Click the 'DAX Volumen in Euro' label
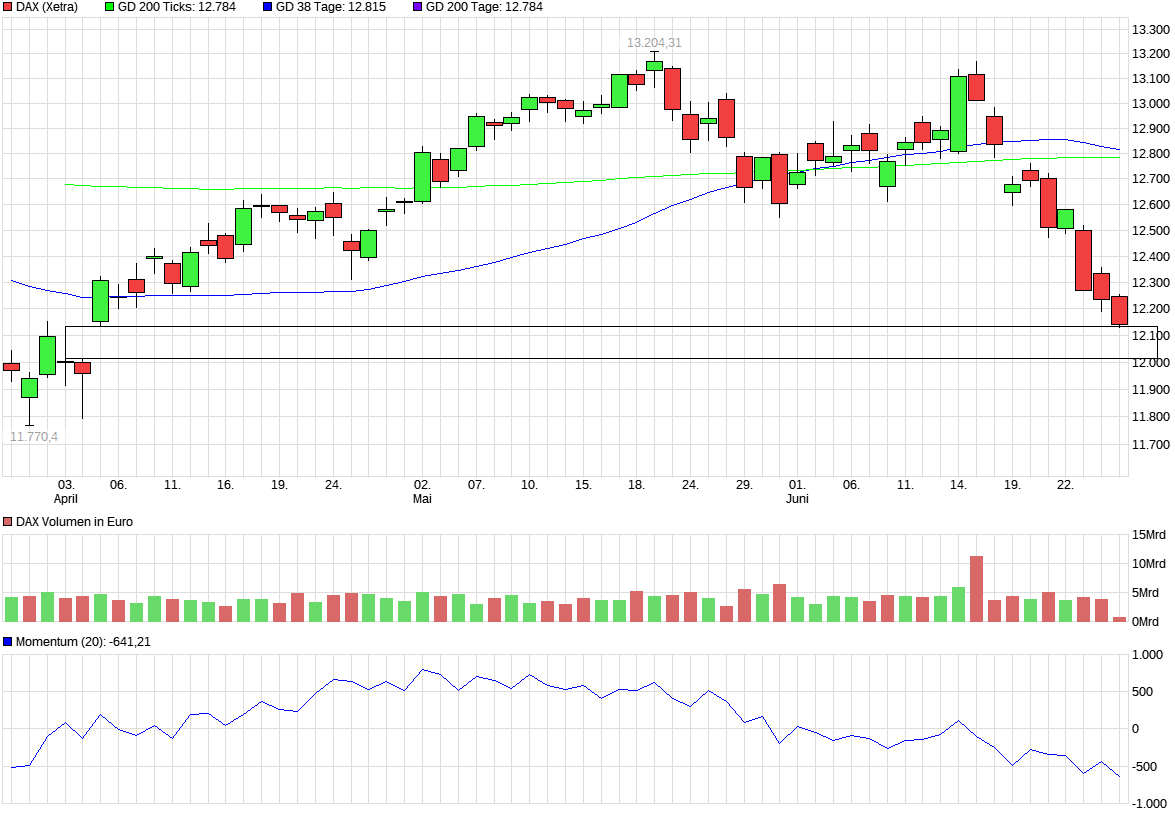1175x815 pixels. 74,521
